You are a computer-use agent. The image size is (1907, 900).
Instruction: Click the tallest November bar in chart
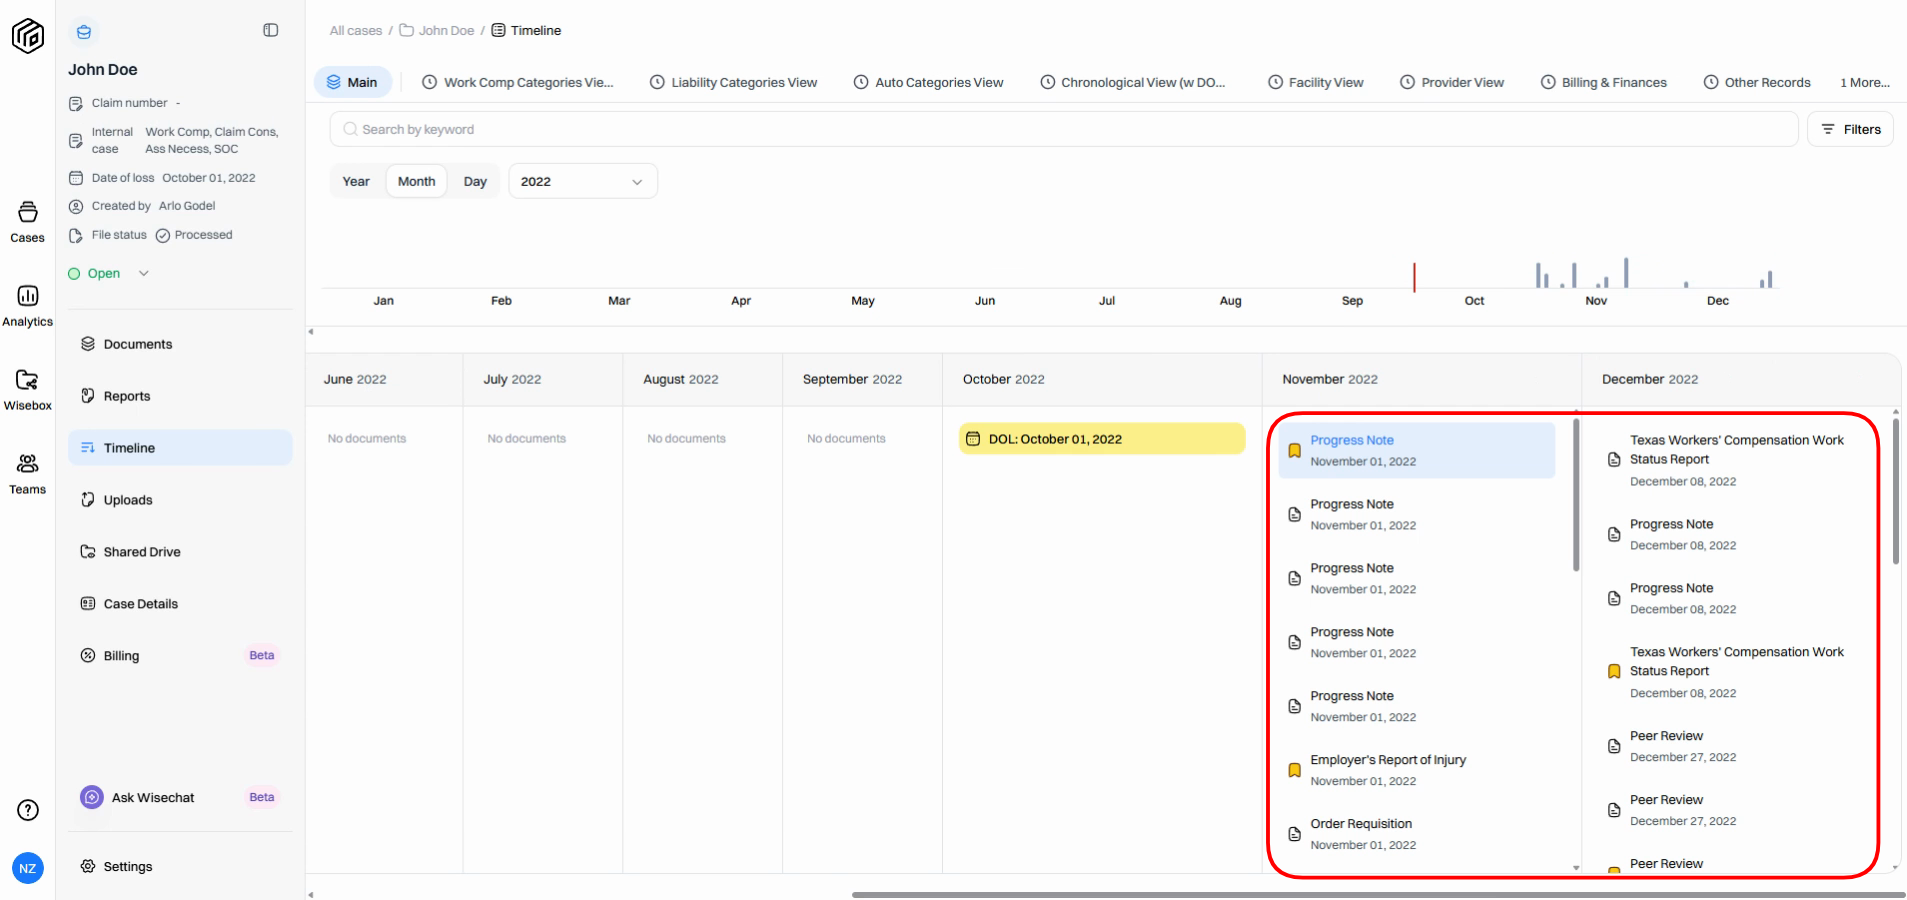(x=1626, y=273)
